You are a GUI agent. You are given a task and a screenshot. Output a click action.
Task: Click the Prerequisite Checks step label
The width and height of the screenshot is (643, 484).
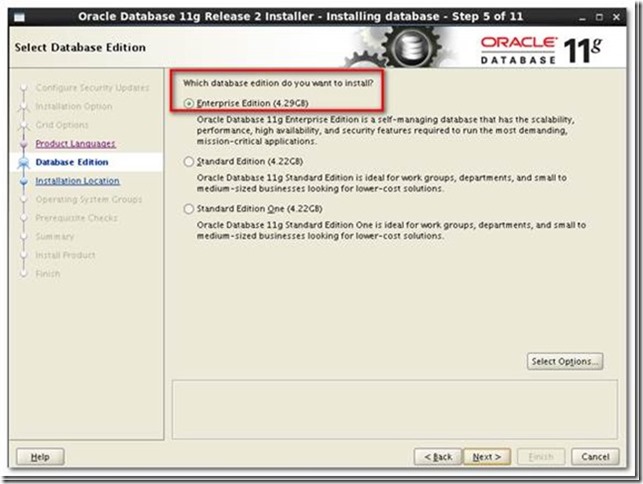click(76, 218)
